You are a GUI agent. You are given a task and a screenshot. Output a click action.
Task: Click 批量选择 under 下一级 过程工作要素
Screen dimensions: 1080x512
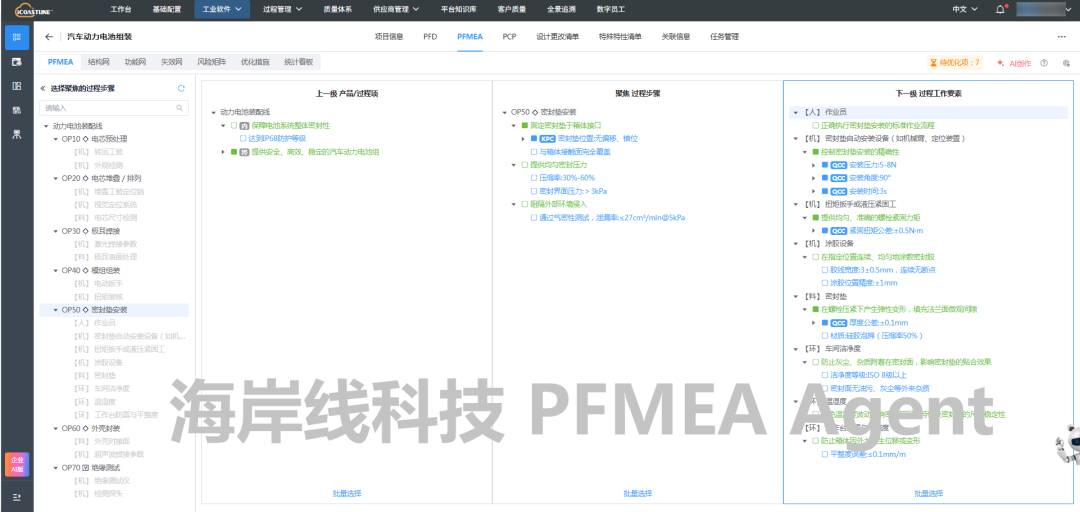pos(928,493)
